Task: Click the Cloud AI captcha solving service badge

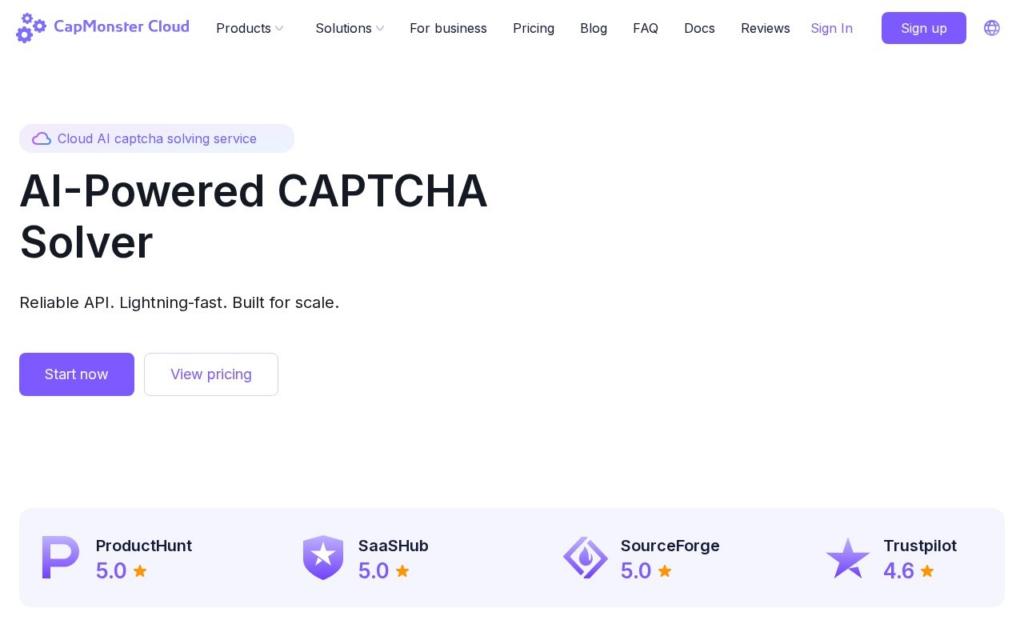Action: [x=157, y=138]
